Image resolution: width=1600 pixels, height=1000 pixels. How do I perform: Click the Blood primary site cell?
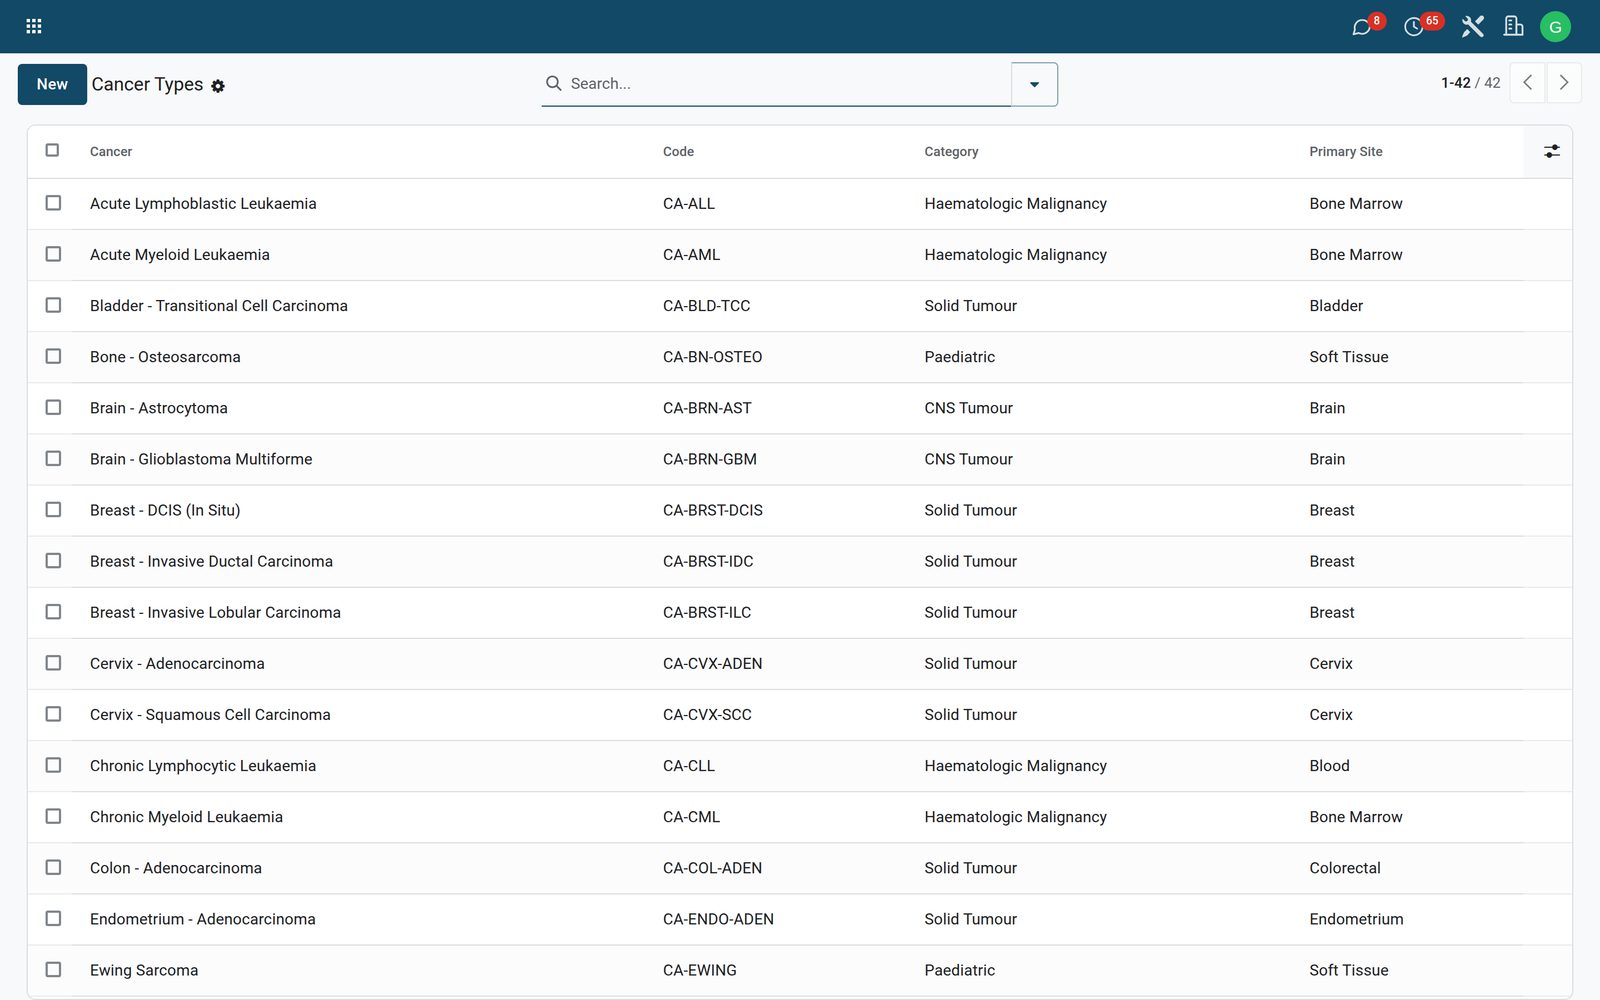coord(1329,766)
